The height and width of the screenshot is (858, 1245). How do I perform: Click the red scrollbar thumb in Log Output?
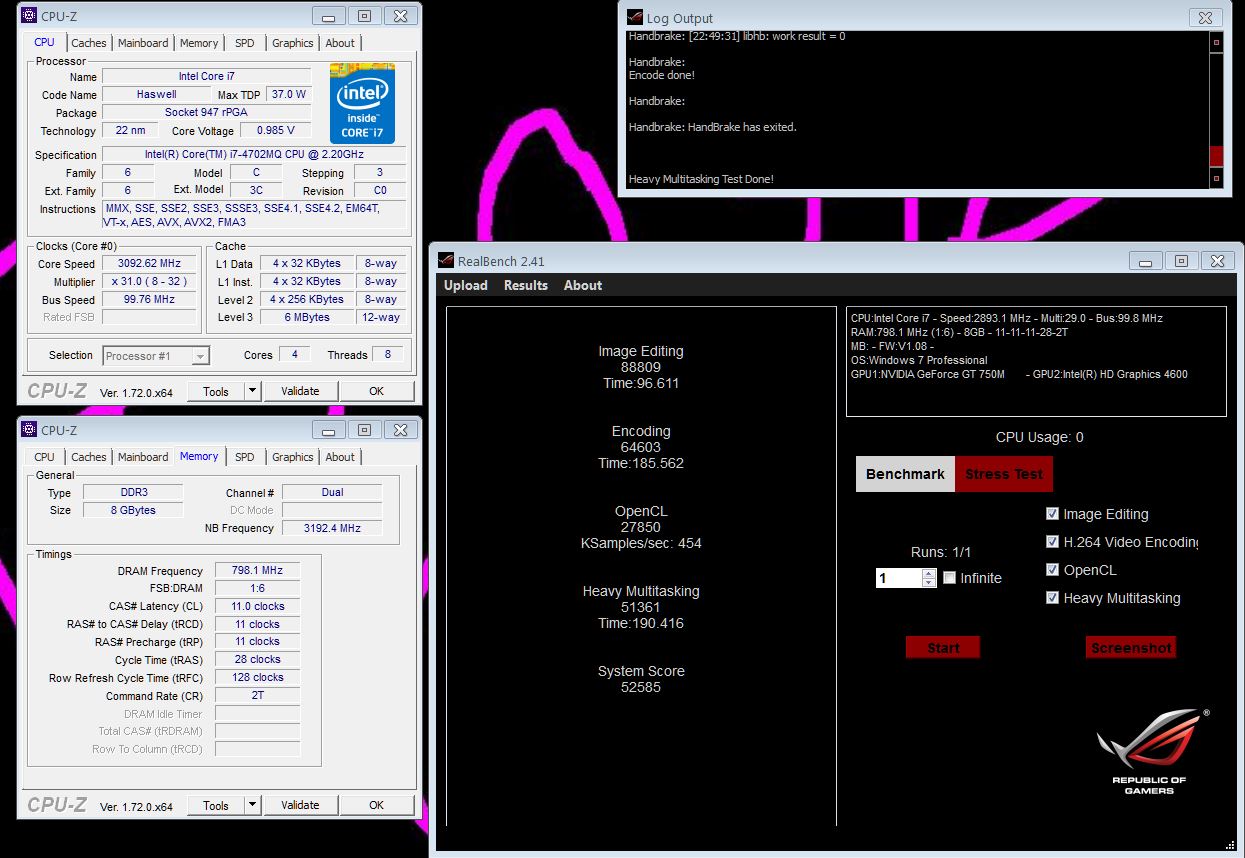(1217, 156)
